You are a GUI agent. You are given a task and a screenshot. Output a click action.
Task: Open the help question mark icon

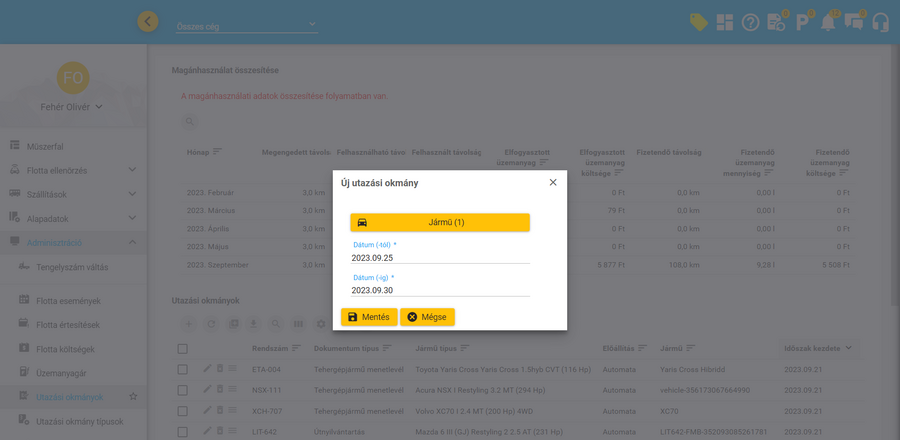[x=750, y=22]
